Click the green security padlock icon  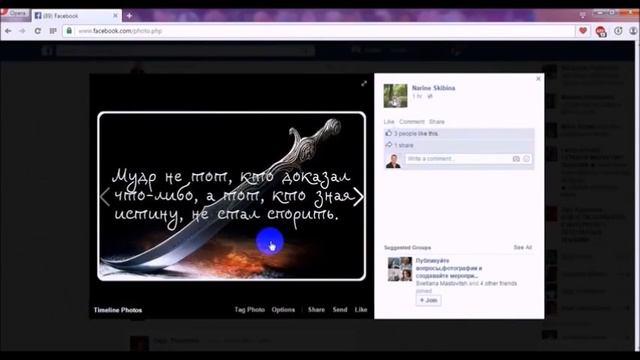click(69, 31)
